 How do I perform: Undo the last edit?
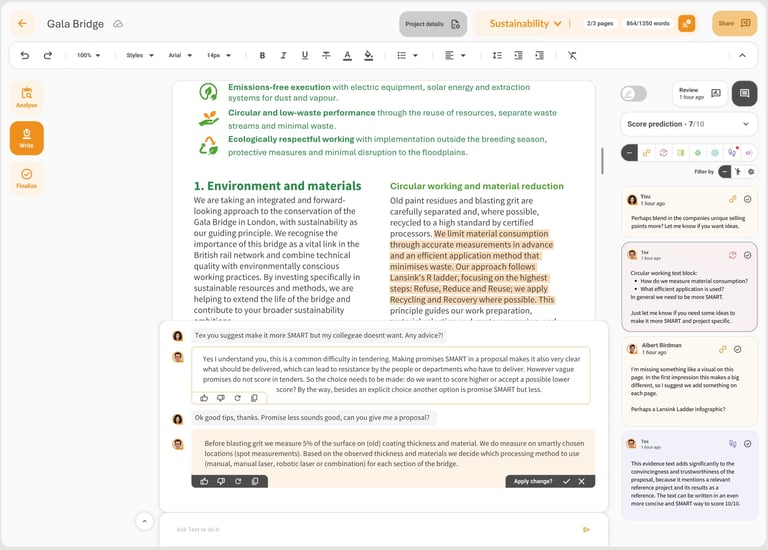(24, 55)
